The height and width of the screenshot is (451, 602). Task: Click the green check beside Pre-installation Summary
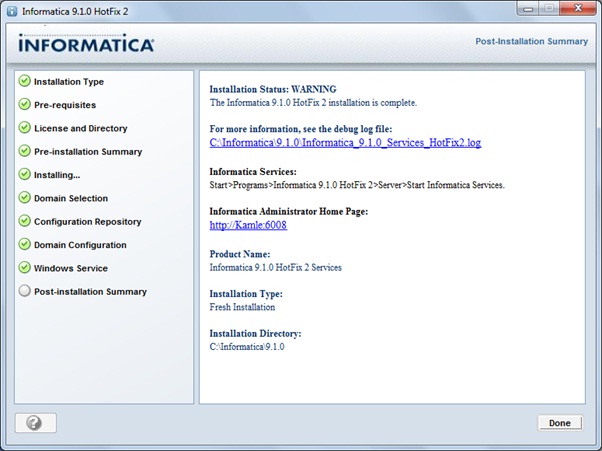tap(25, 151)
